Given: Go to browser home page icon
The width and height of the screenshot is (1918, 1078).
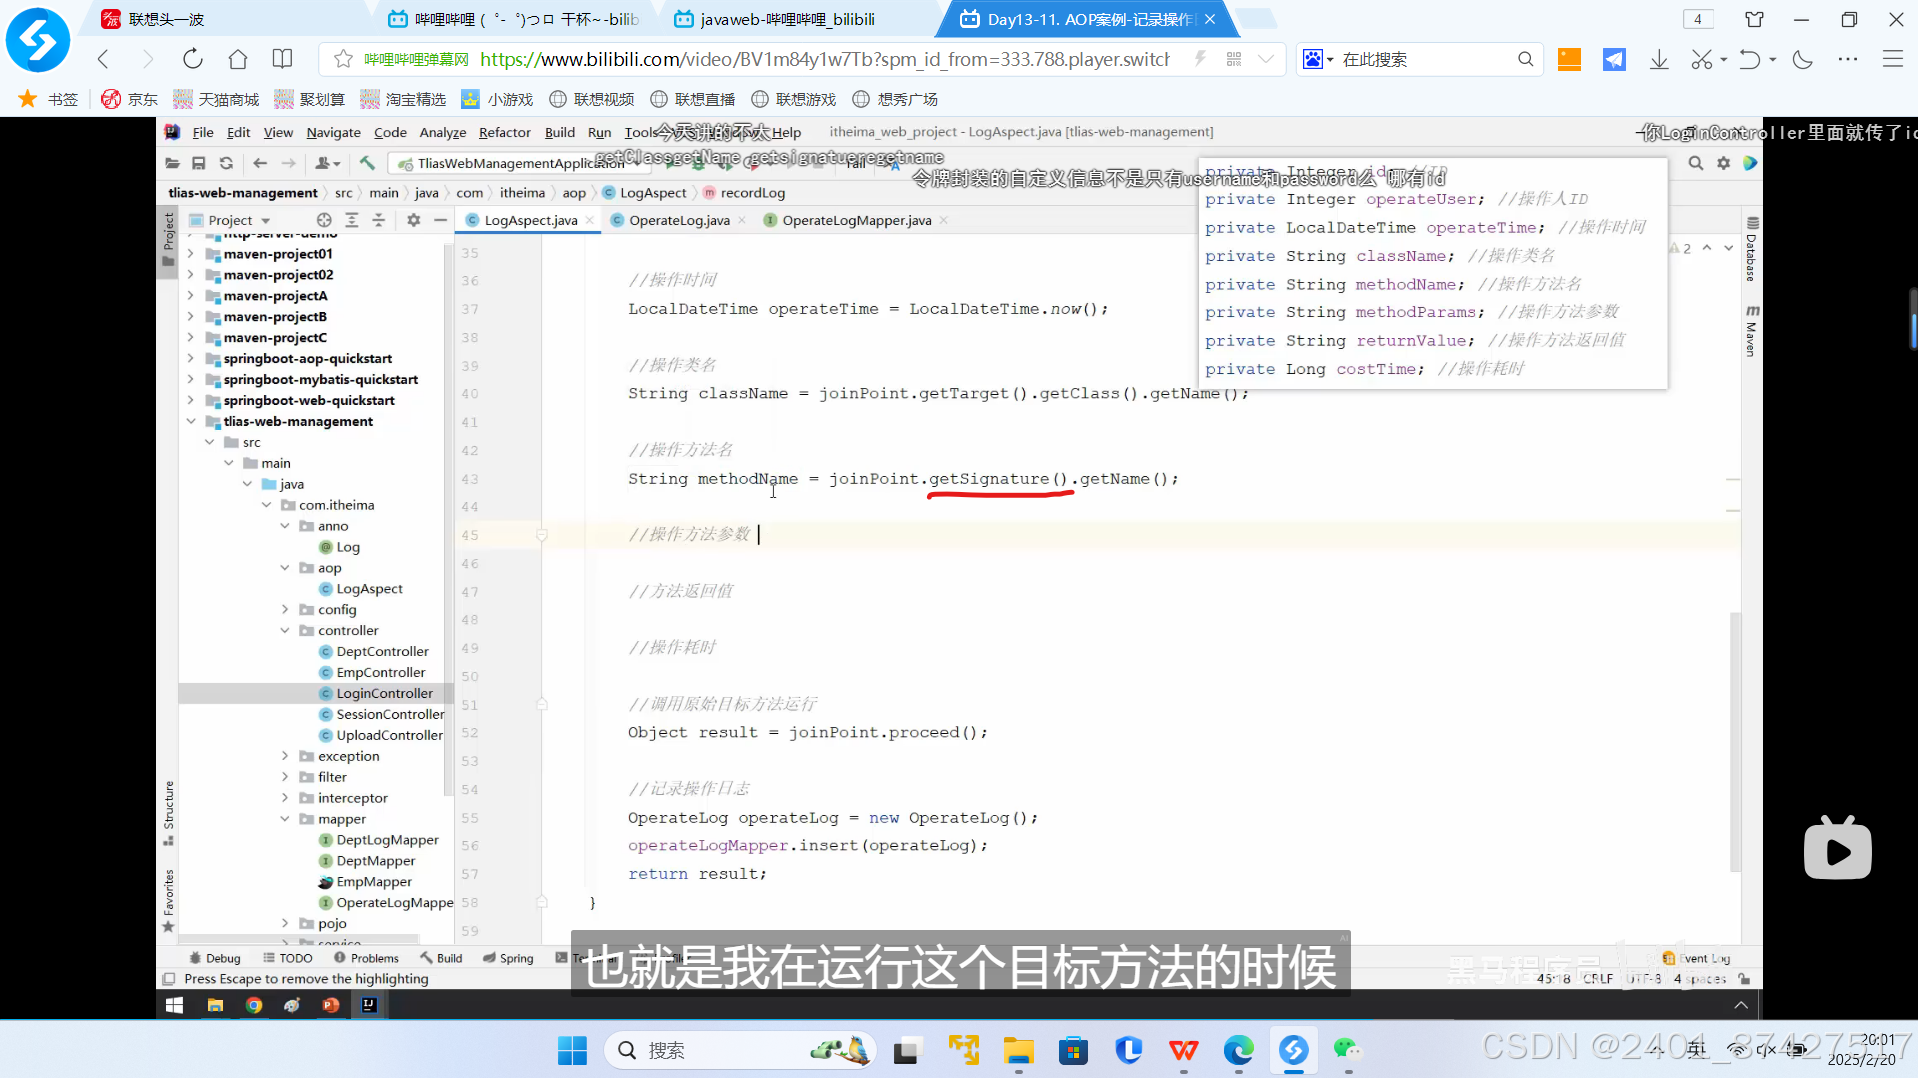Looking at the screenshot, I should point(238,59).
